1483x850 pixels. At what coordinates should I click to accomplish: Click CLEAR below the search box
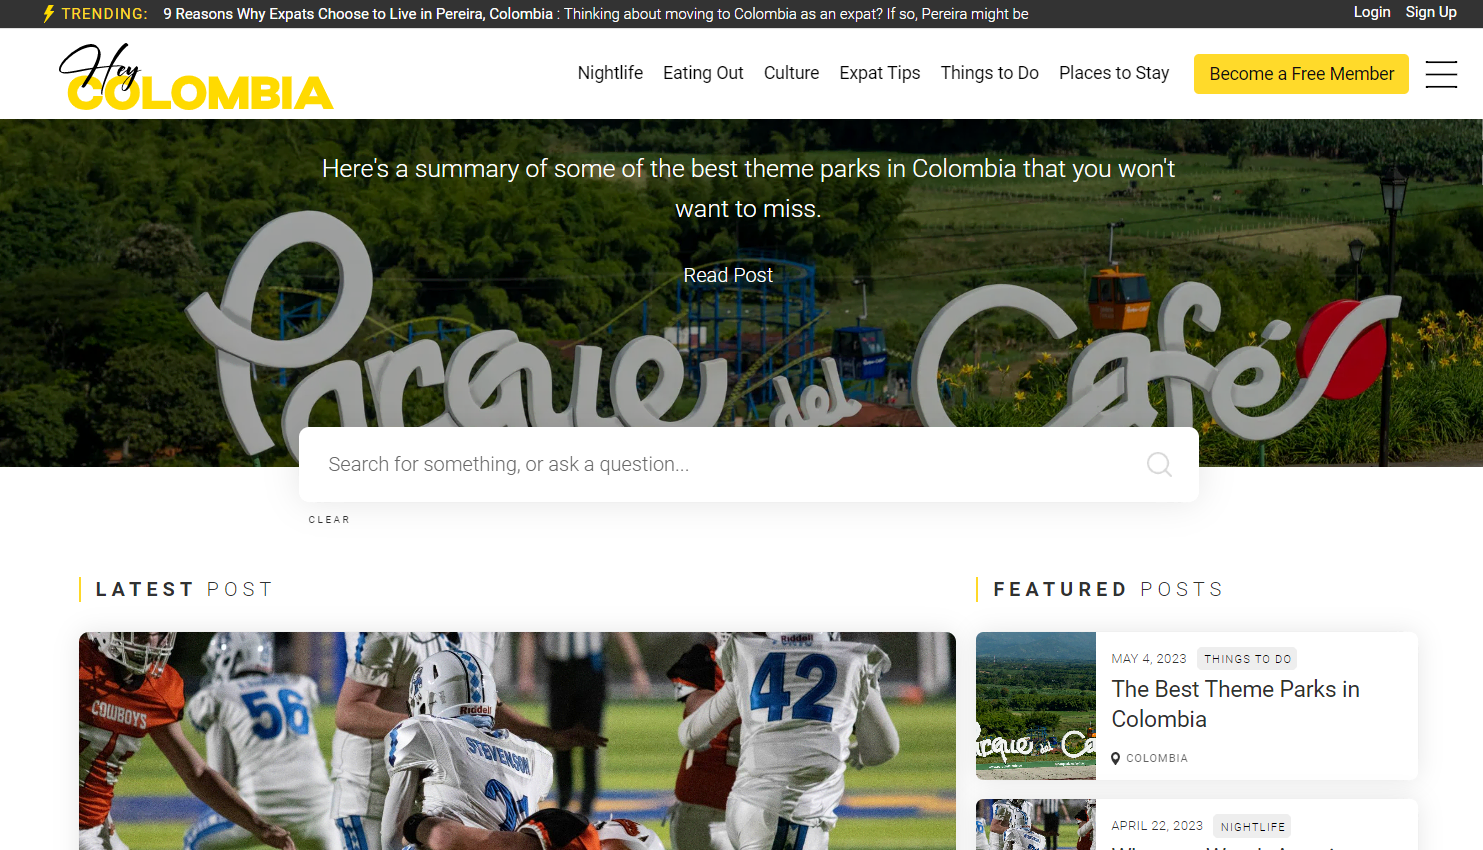[329, 520]
